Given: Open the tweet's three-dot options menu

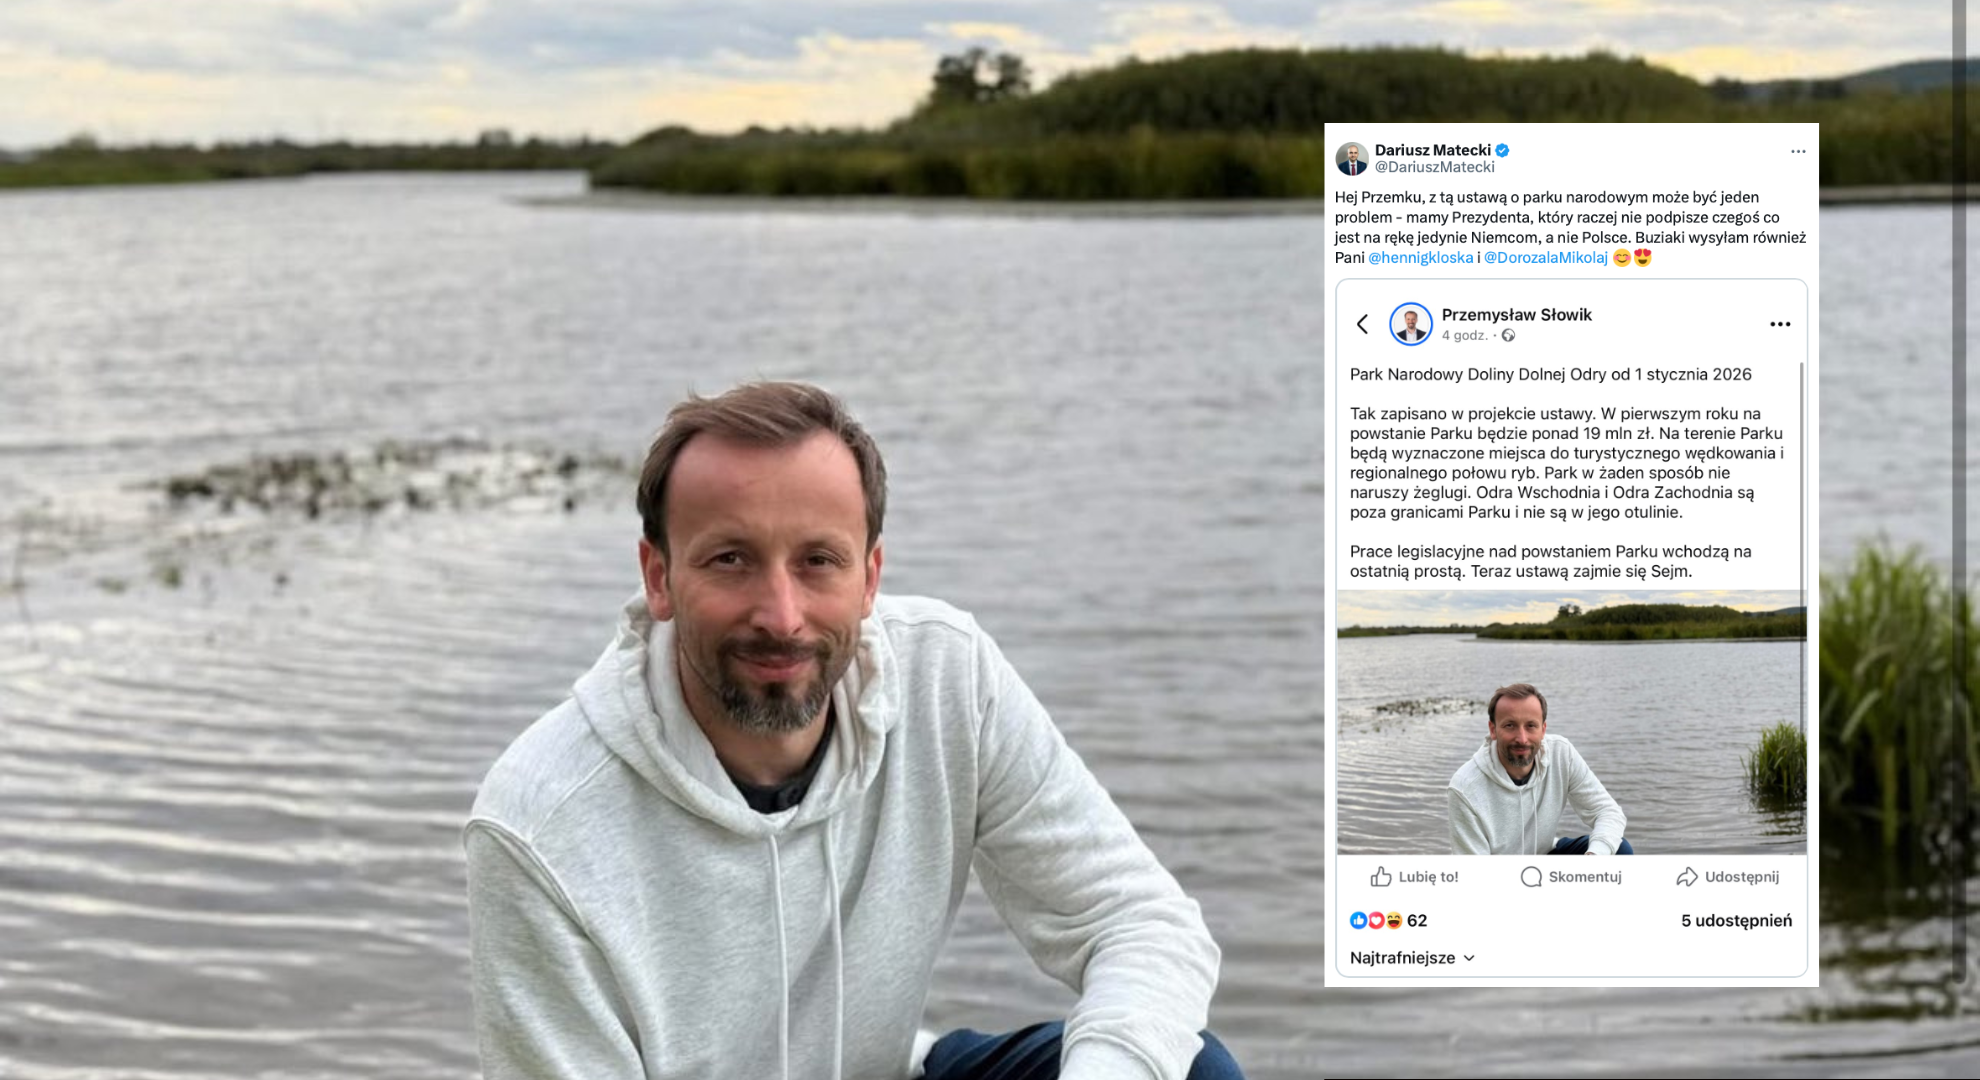Looking at the screenshot, I should pos(1798,152).
